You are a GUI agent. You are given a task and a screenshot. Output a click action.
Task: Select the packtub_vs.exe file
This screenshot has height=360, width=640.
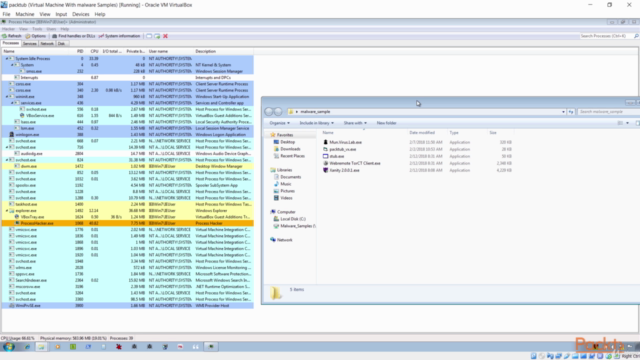pos(339,149)
